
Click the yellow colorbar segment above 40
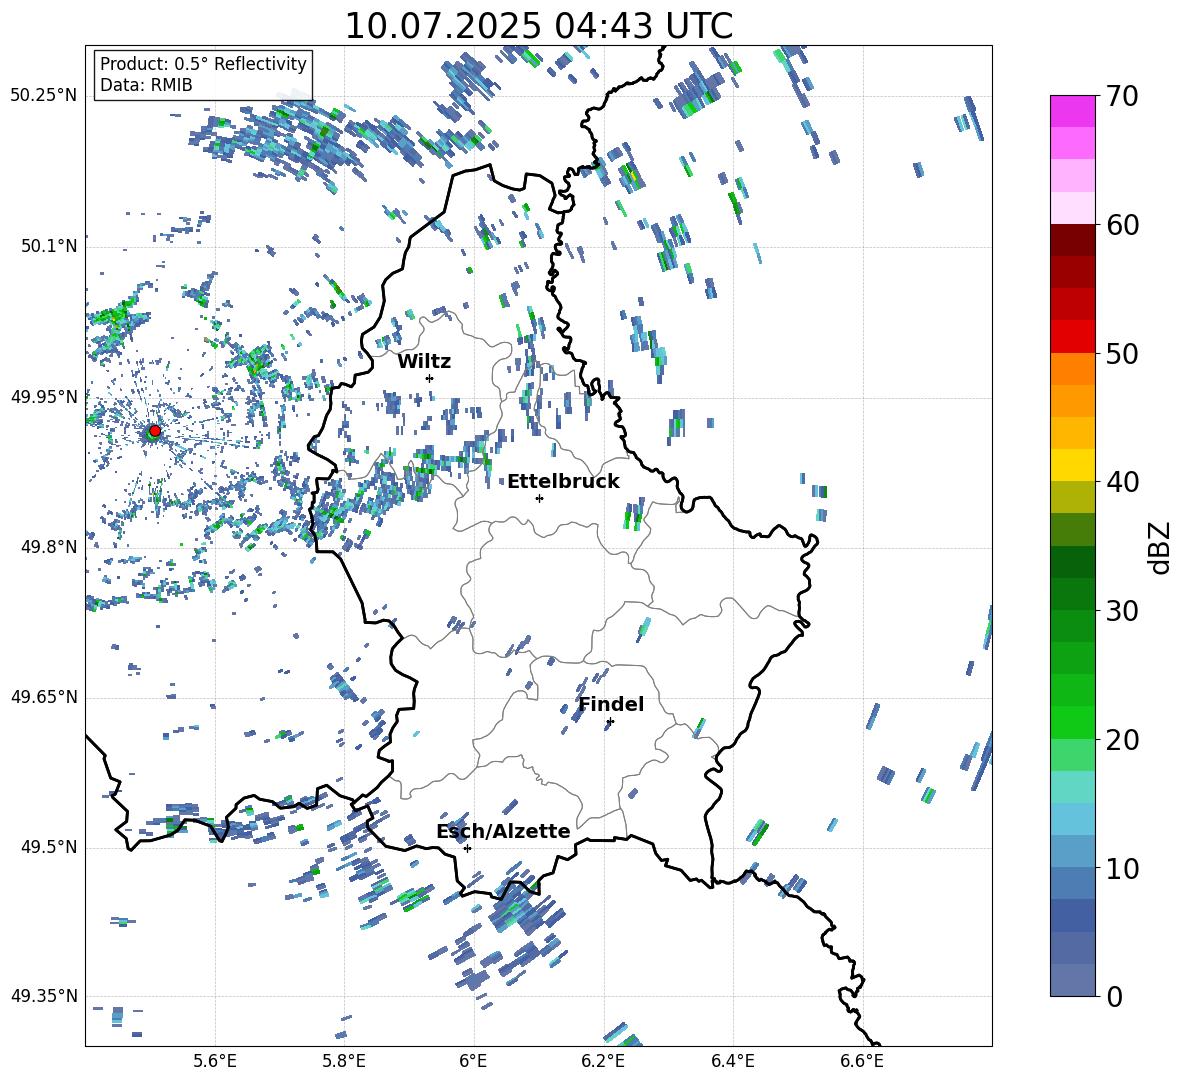1073,465
